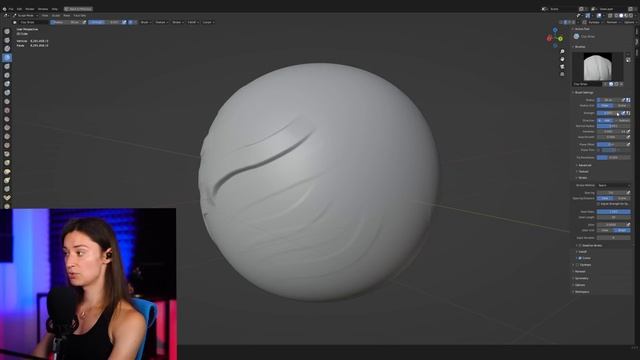Viewport: 640px width, 360px height.
Task: Select the Inflate brush tool
Action: coord(7,84)
